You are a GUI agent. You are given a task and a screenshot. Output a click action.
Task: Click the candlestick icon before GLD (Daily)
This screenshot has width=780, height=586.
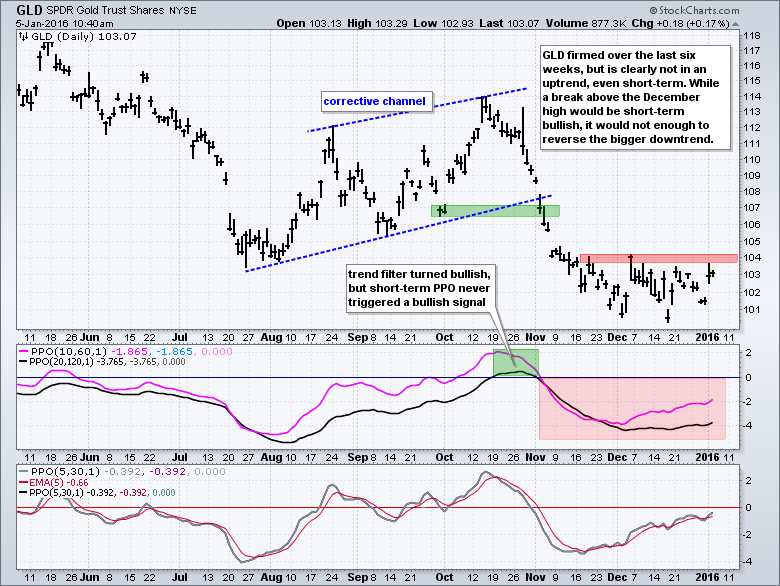tap(23, 36)
